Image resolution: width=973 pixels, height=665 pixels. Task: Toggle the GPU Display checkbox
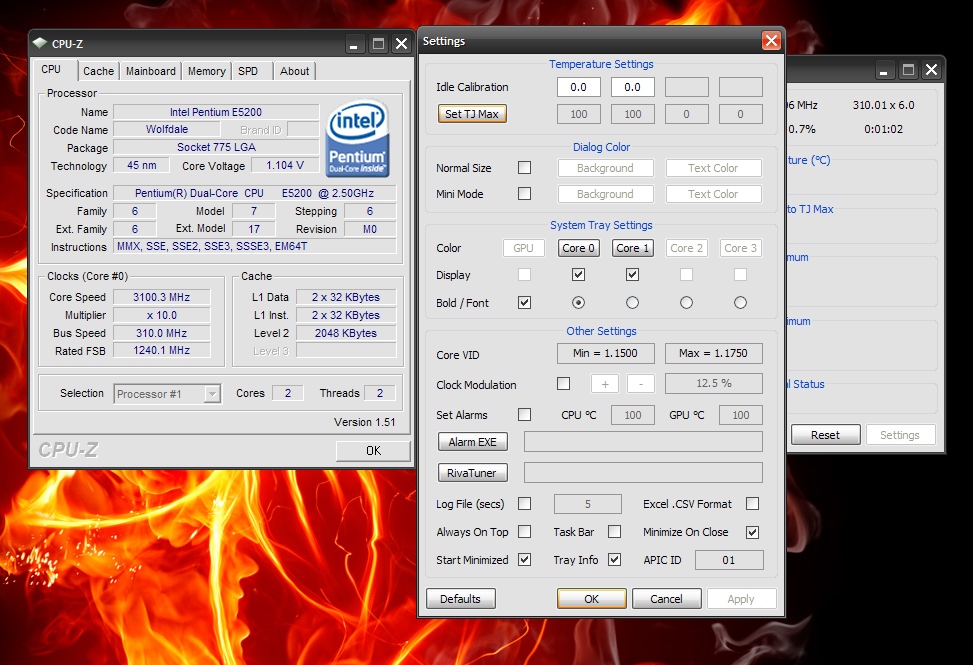[x=524, y=274]
